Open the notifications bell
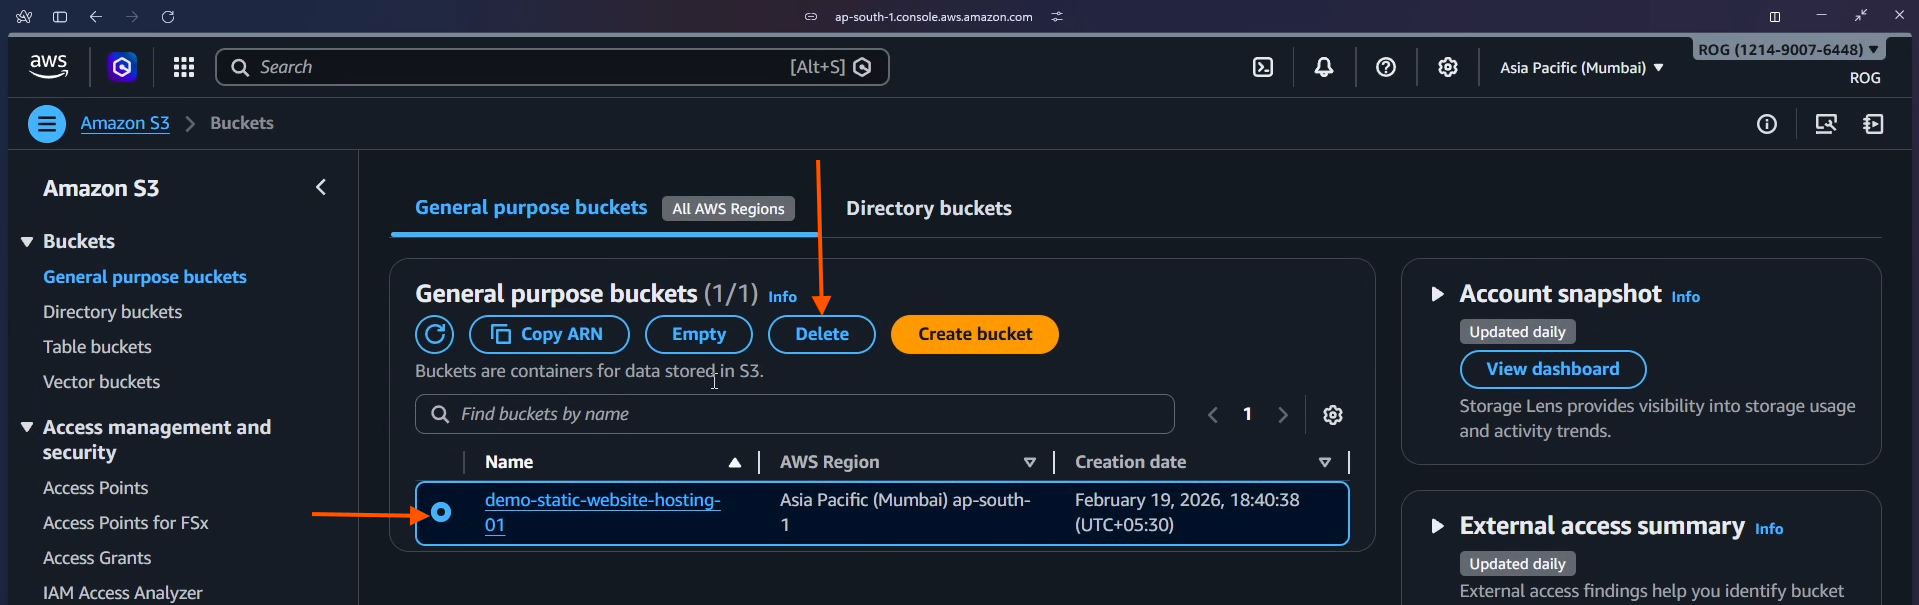1919x605 pixels. coord(1324,67)
